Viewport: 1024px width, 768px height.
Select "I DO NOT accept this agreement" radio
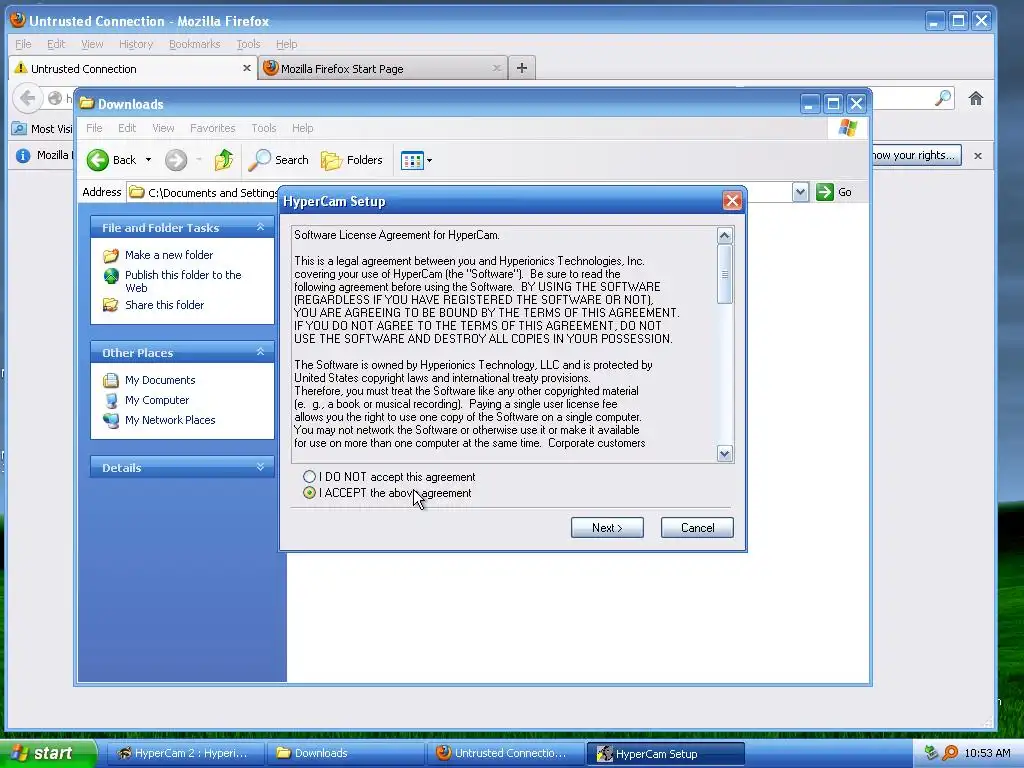[x=310, y=477]
